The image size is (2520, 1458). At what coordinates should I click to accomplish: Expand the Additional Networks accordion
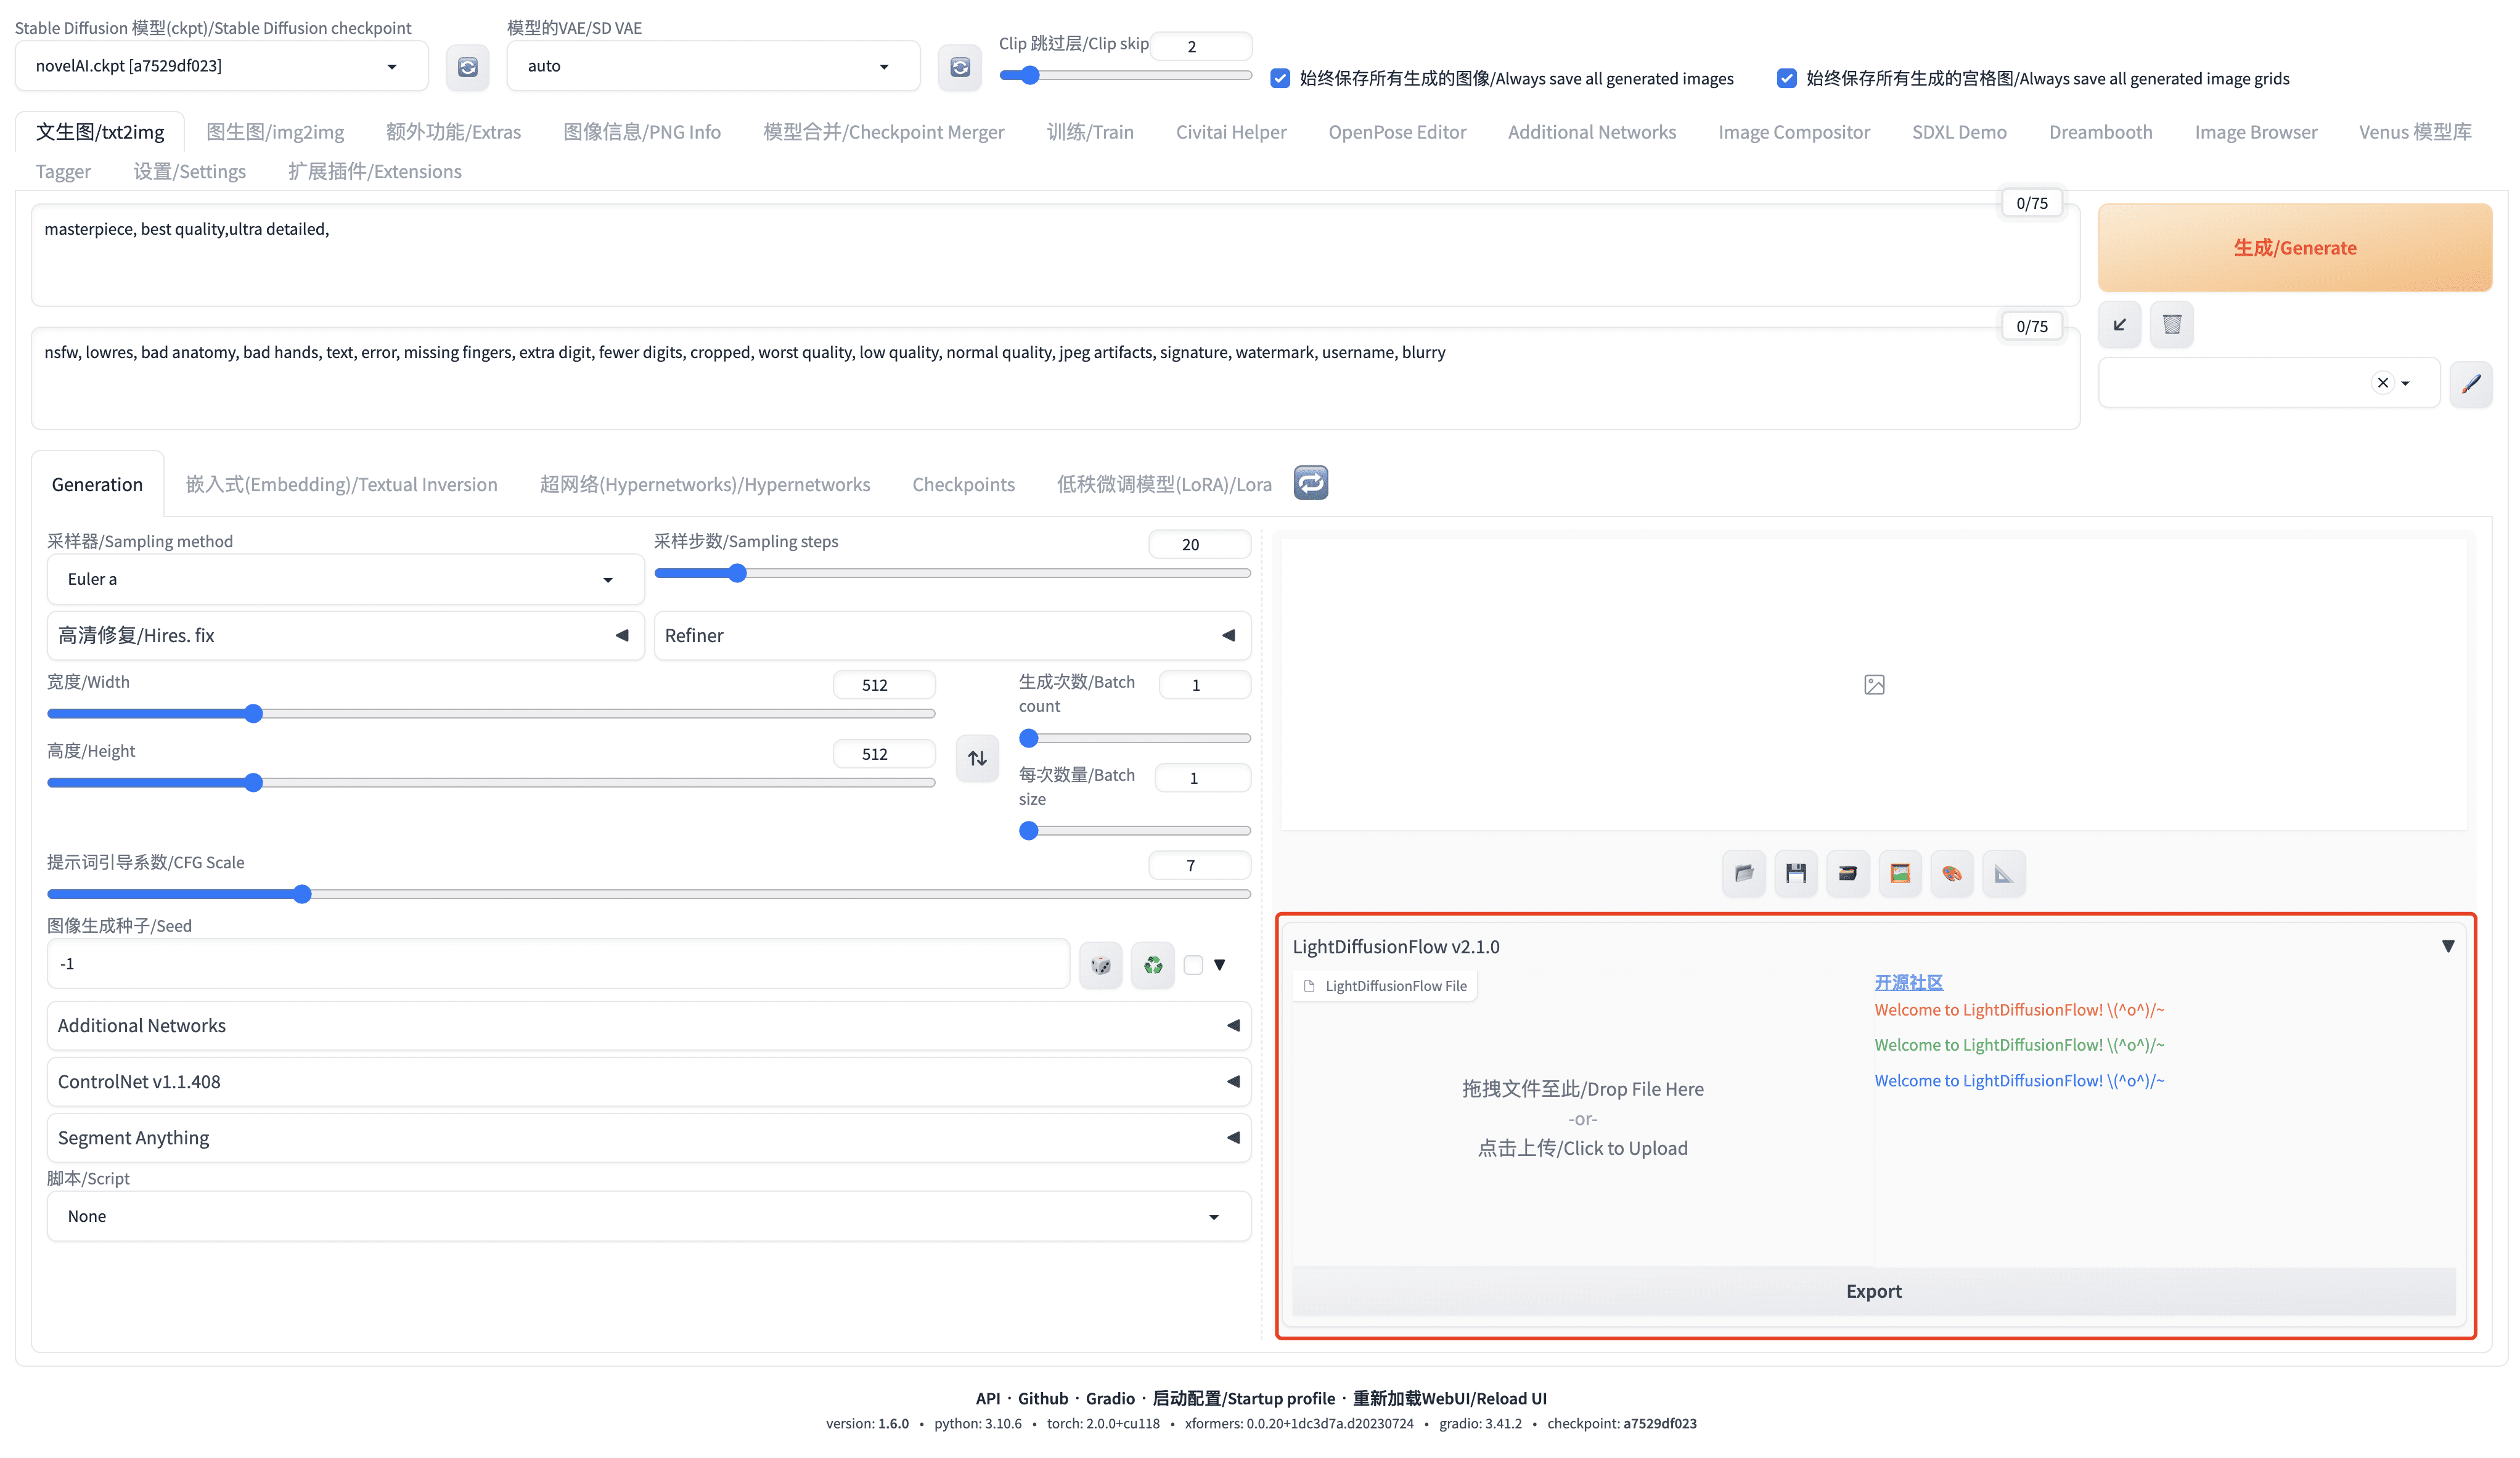(x=648, y=1025)
